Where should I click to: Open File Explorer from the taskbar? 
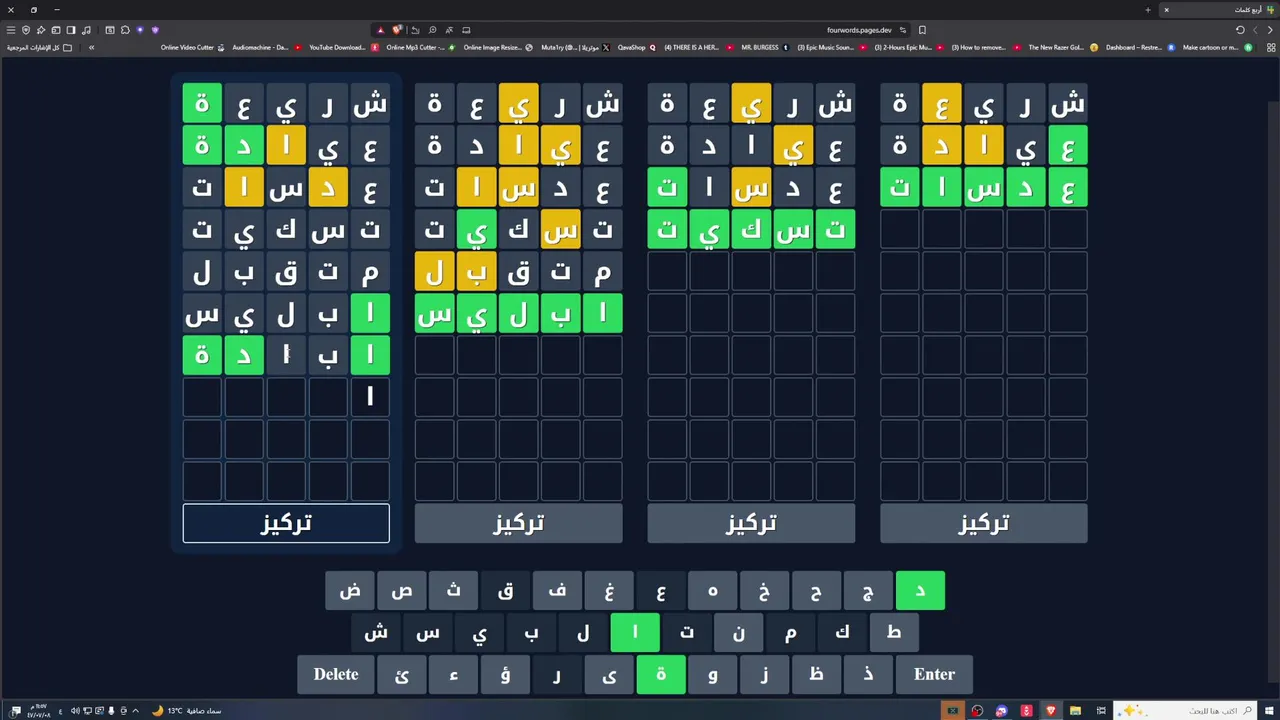[1075, 710]
